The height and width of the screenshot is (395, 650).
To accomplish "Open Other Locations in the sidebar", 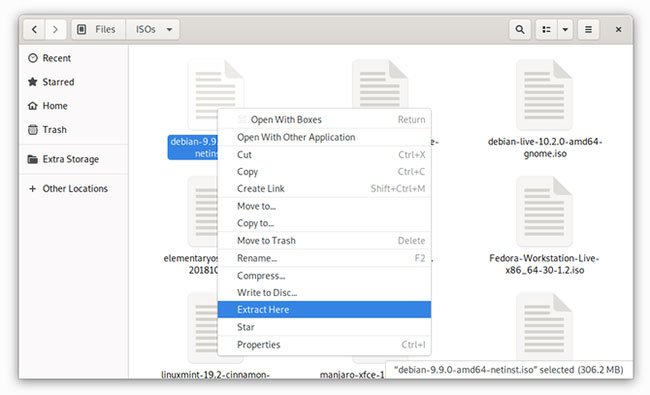I will 73,189.
